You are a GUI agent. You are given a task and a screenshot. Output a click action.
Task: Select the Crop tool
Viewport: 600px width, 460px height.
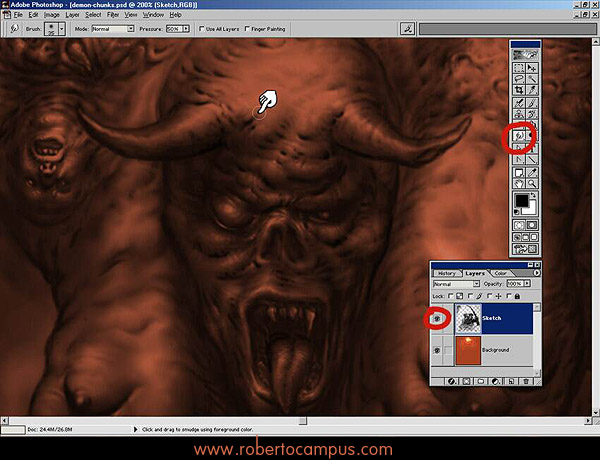coord(519,90)
